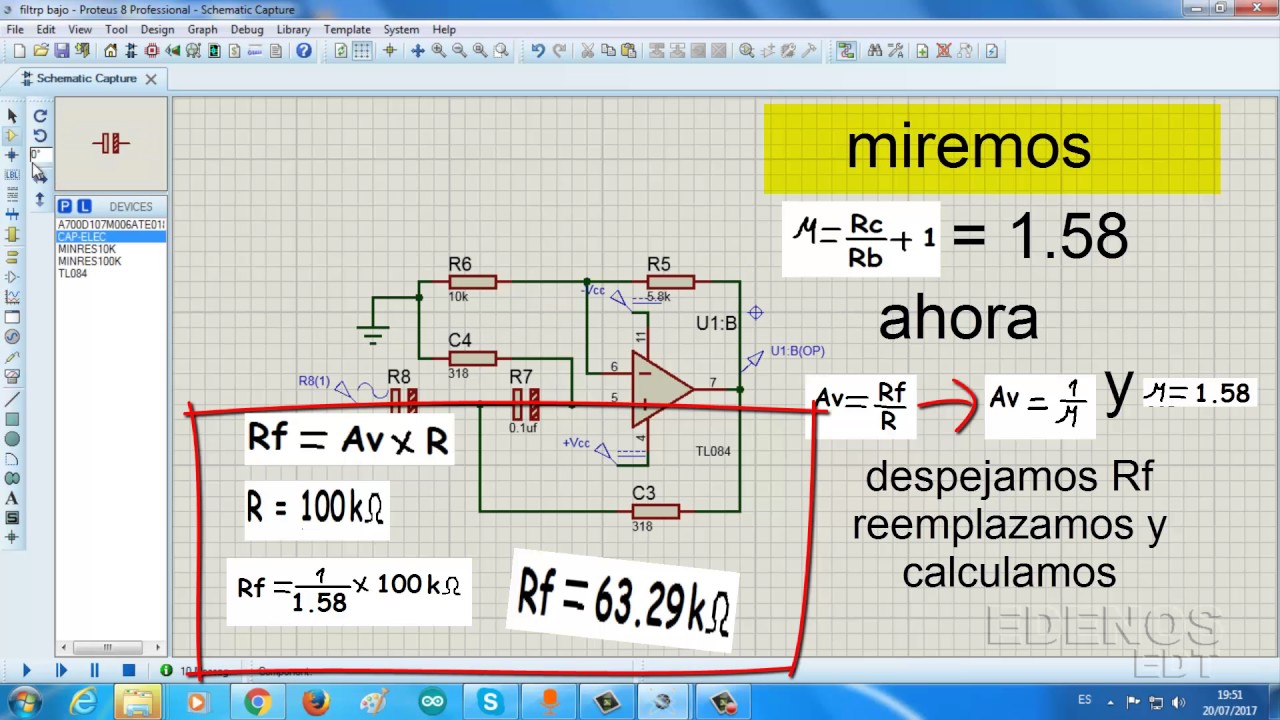Pause the simulation
The image size is (1280, 720).
(95, 670)
